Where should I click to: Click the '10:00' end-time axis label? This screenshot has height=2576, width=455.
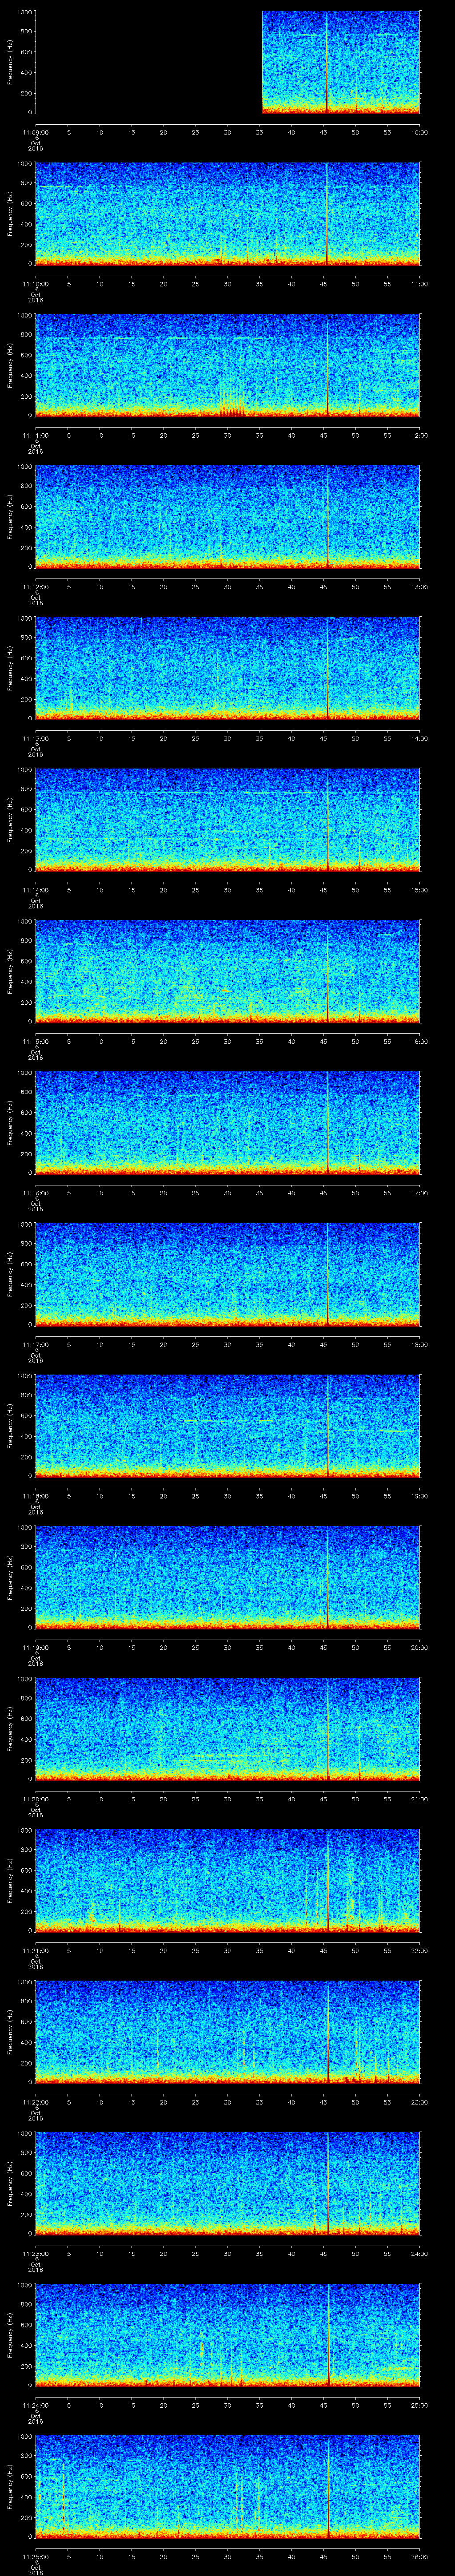tap(419, 132)
